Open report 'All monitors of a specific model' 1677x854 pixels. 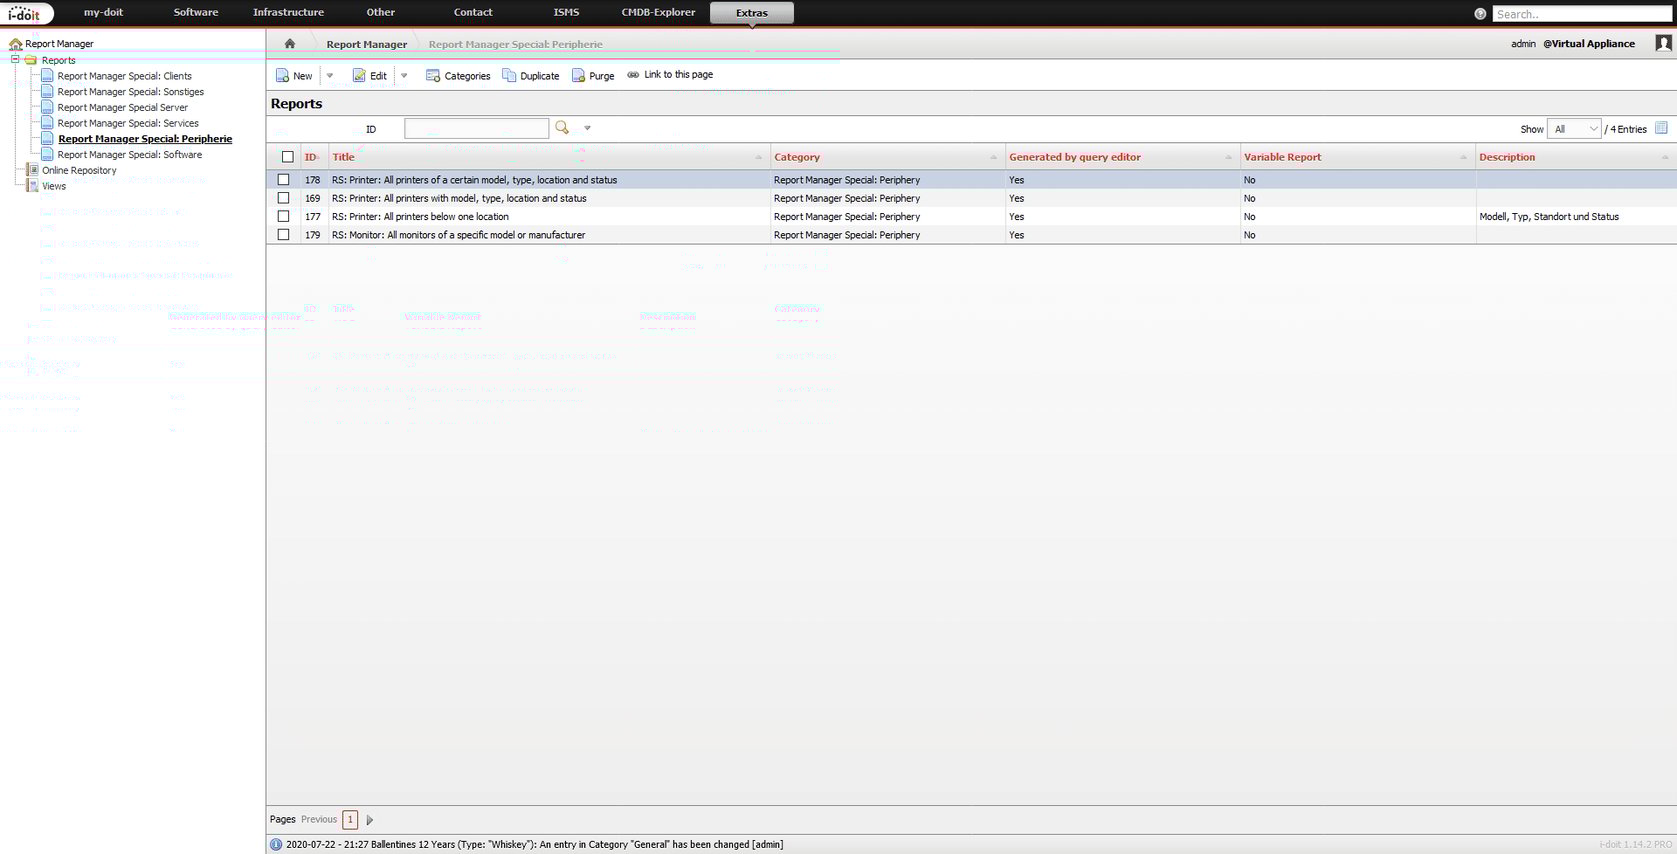(459, 235)
